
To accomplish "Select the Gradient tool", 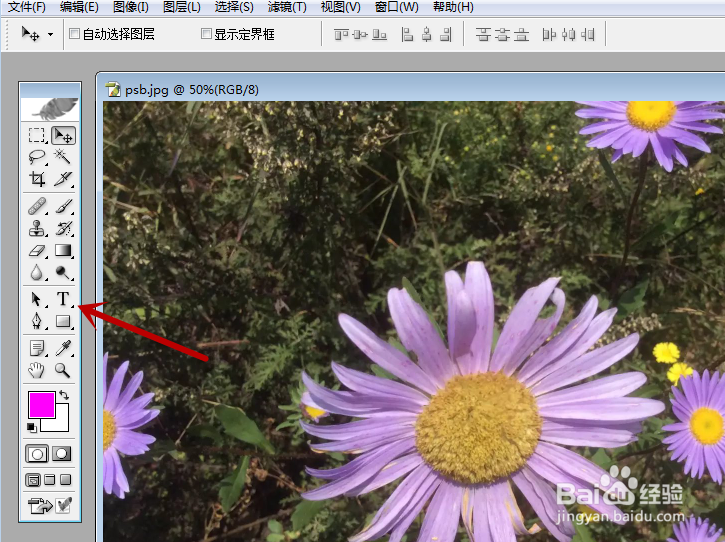I will click(x=63, y=250).
